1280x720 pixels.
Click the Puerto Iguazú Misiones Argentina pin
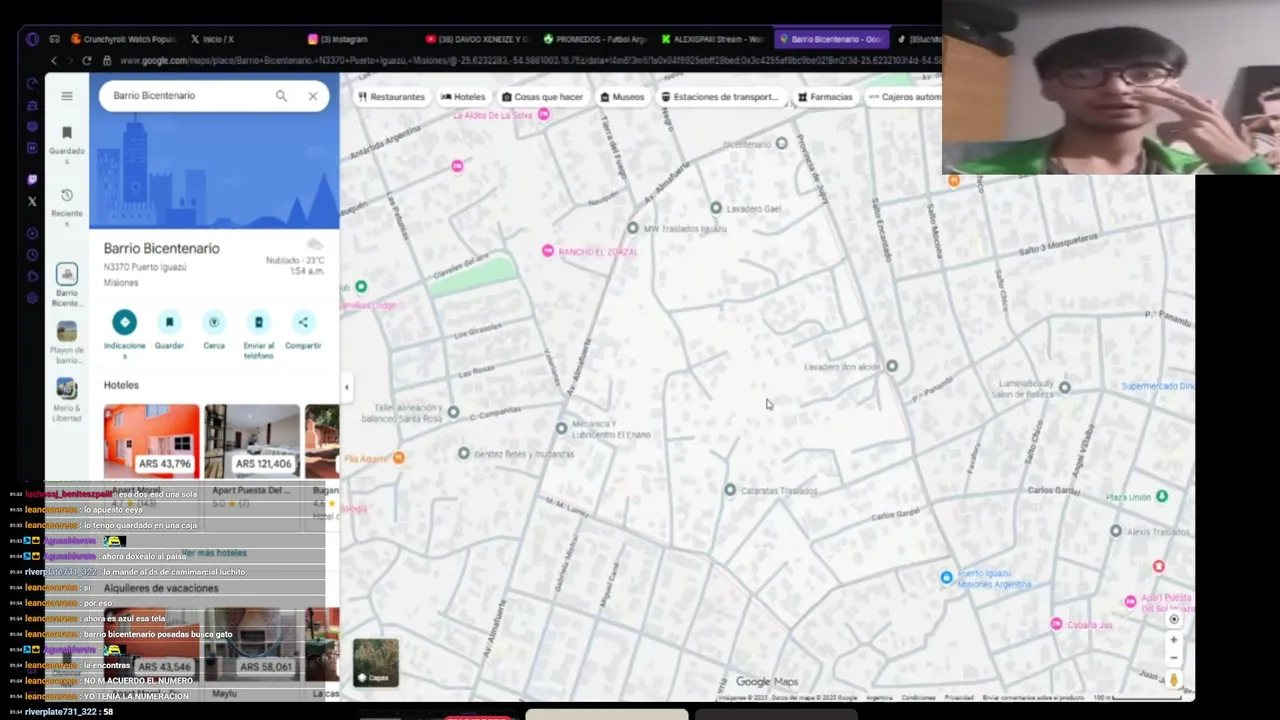click(x=946, y=577)
